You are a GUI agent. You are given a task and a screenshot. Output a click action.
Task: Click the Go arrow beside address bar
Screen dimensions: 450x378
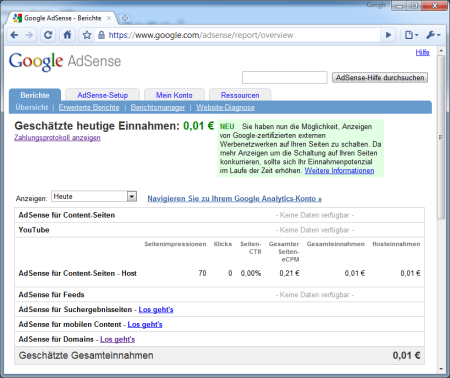coord(388,35)
